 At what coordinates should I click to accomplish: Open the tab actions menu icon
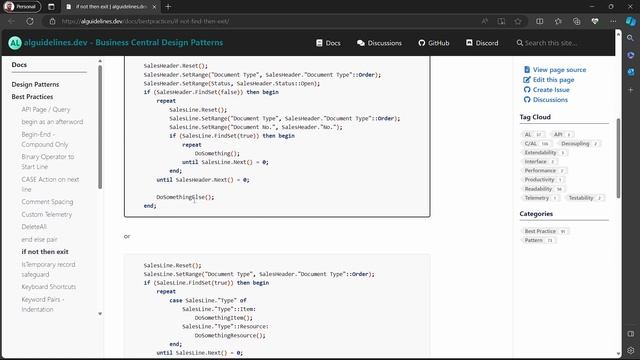point(51,7)
